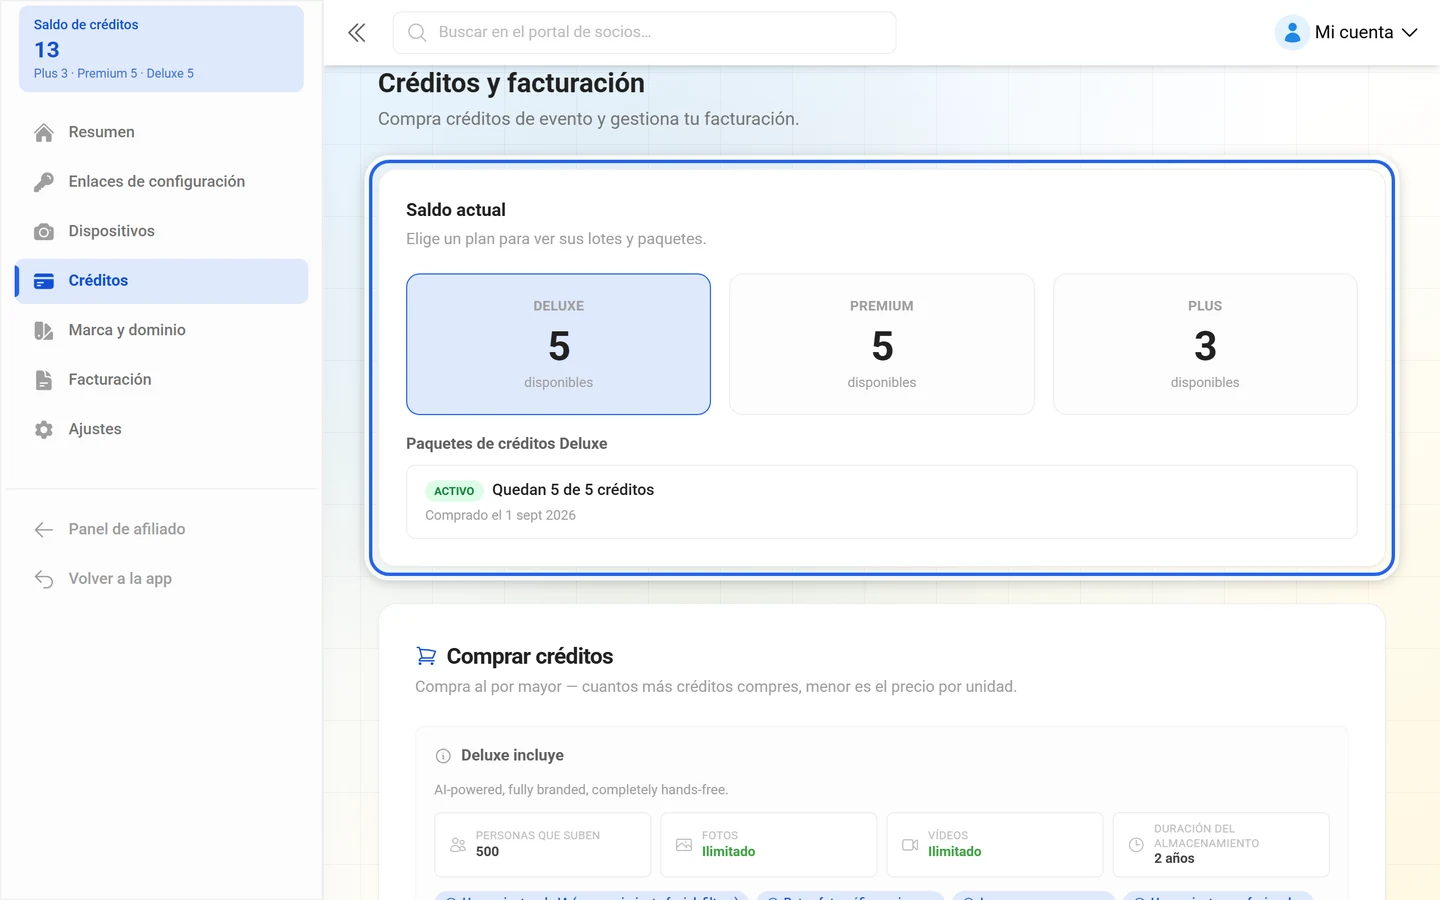Click the Marca y dominio palette icon

click(x=44, y=331)
